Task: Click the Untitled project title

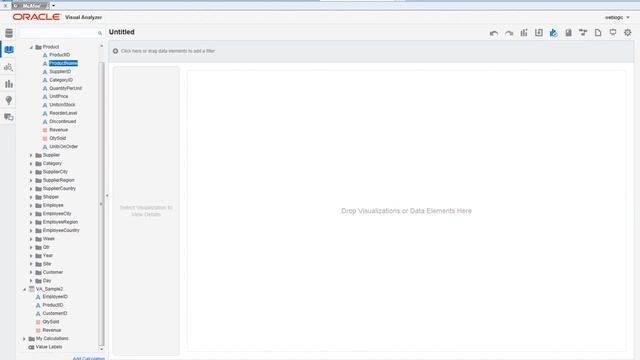Action: click(122, 32)
